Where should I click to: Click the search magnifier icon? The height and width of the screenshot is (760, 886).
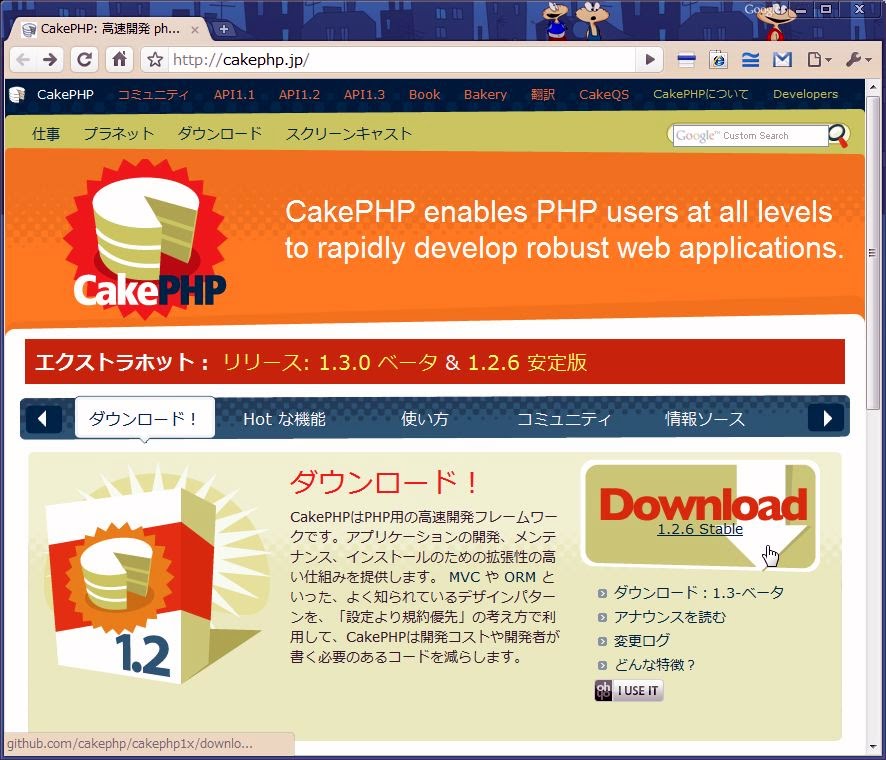click(x=838, y=135)
